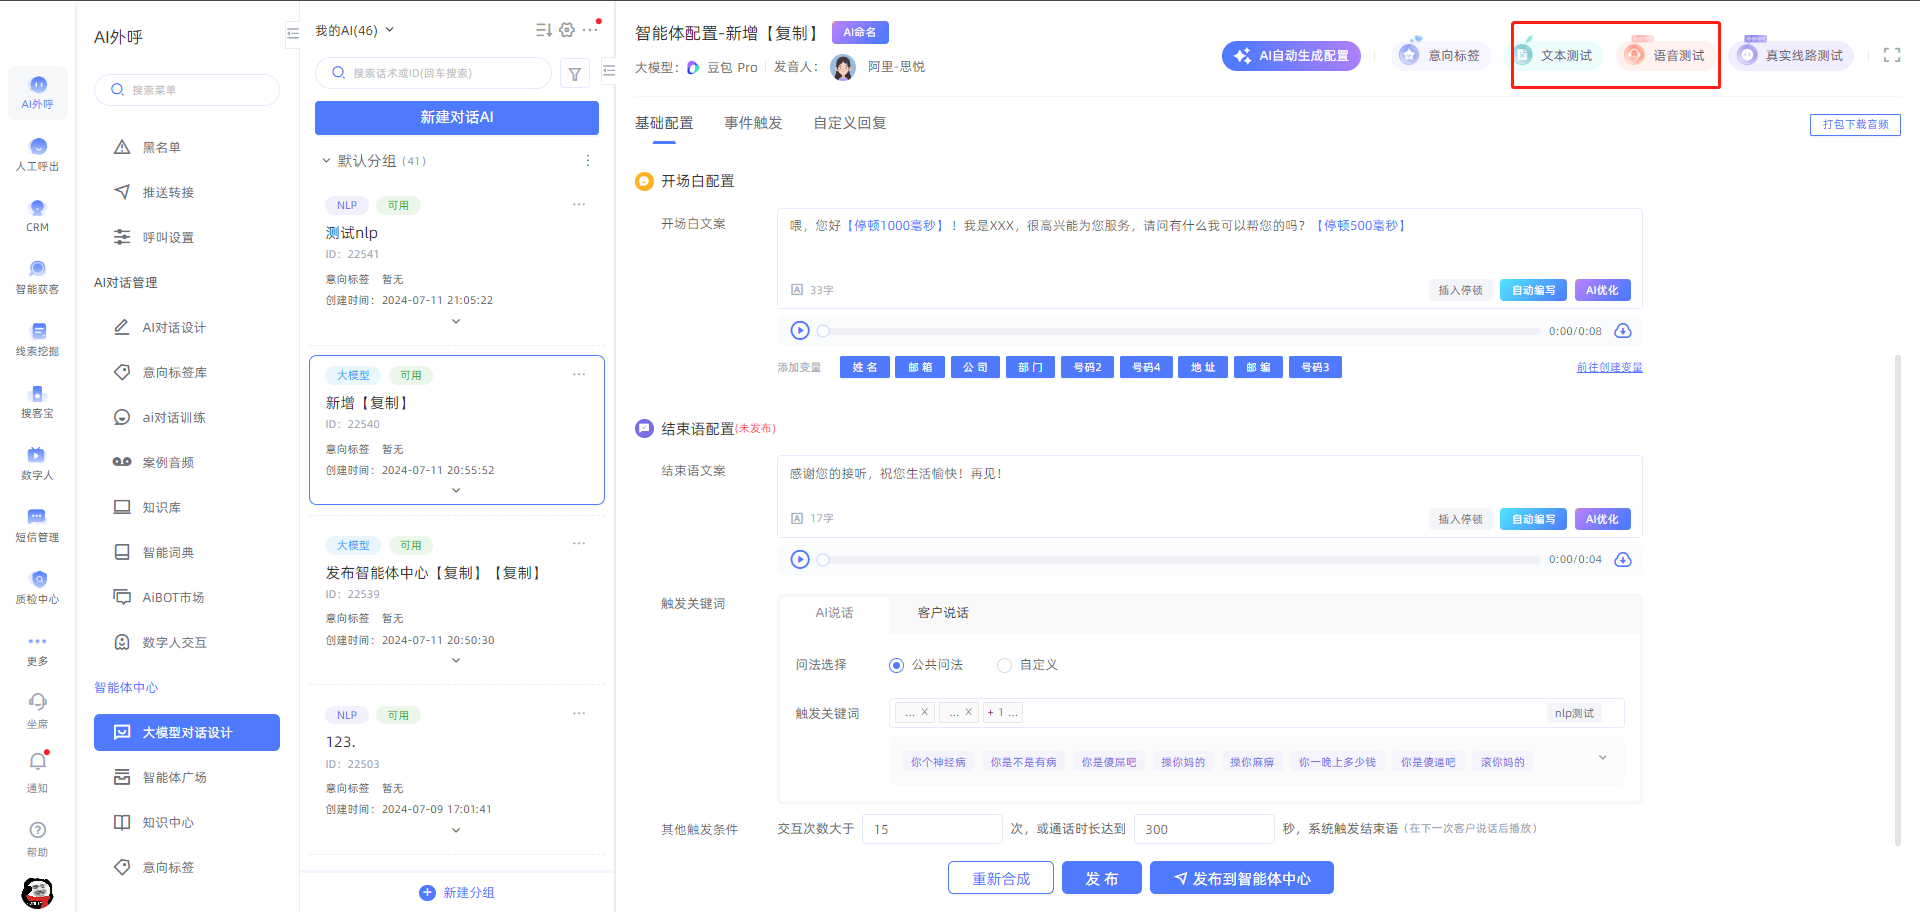Click the 打包下载音频 button
The height and width of the screenshot is (912, 1920).
coord(1855,125)
